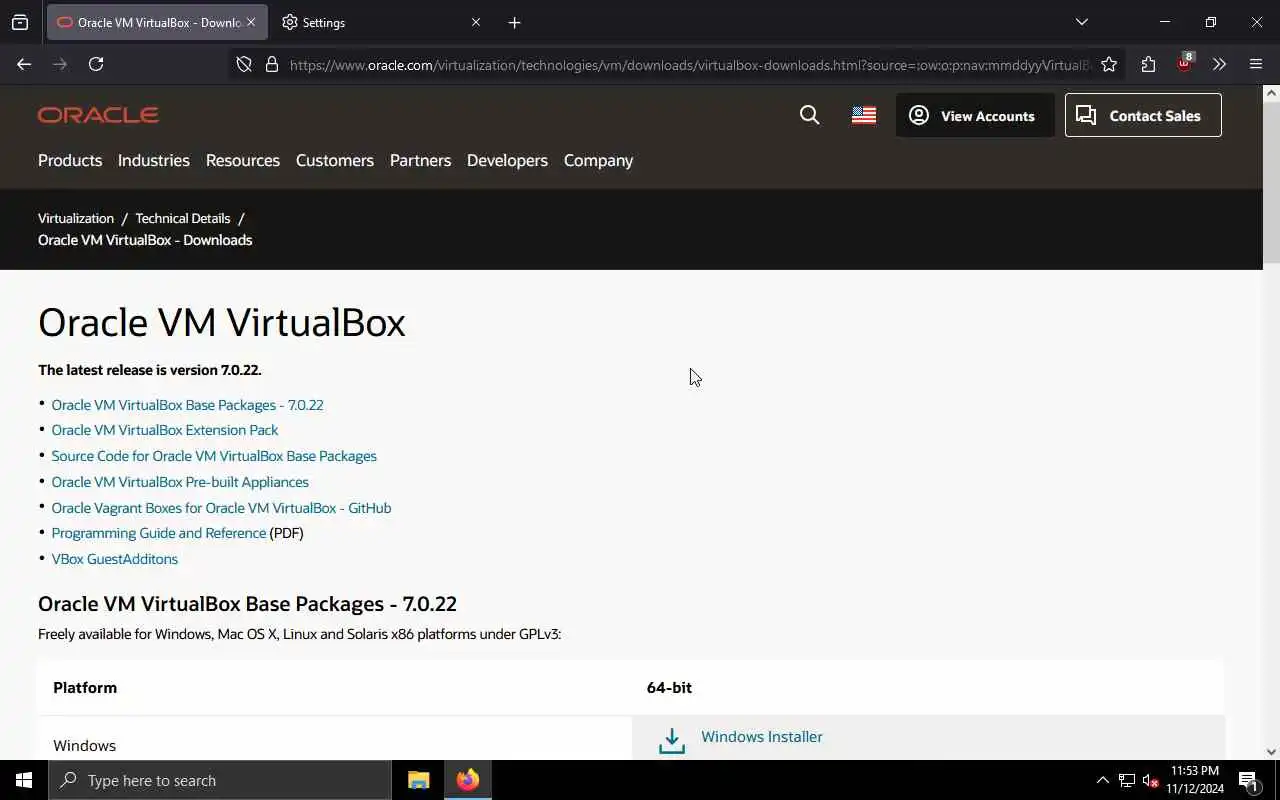Click the network tray icon
The width and height of the screenshot is (1280, 800).
[x=1127, y=780]
